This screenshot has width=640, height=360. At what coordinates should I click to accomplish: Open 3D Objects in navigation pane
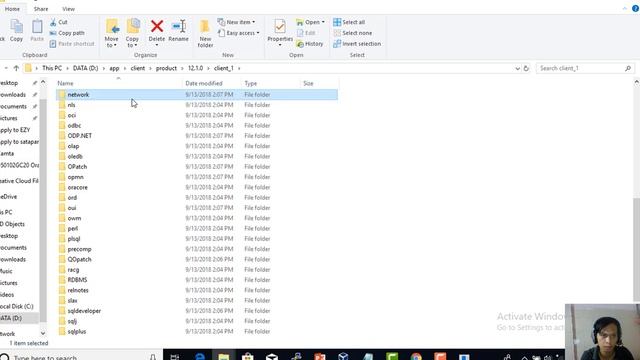tap(13, 224)
